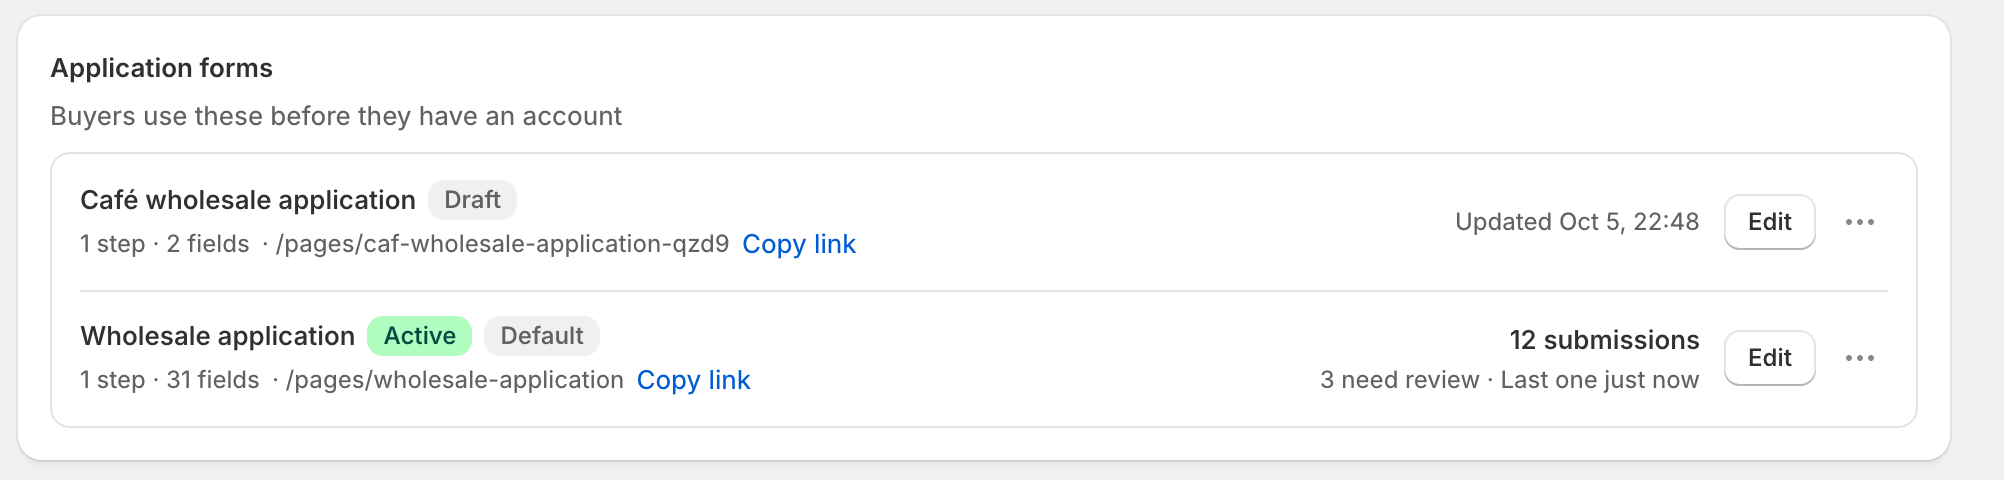Click the /pages/wholesale-application path

pyautogui.click(x=455, y=380)
